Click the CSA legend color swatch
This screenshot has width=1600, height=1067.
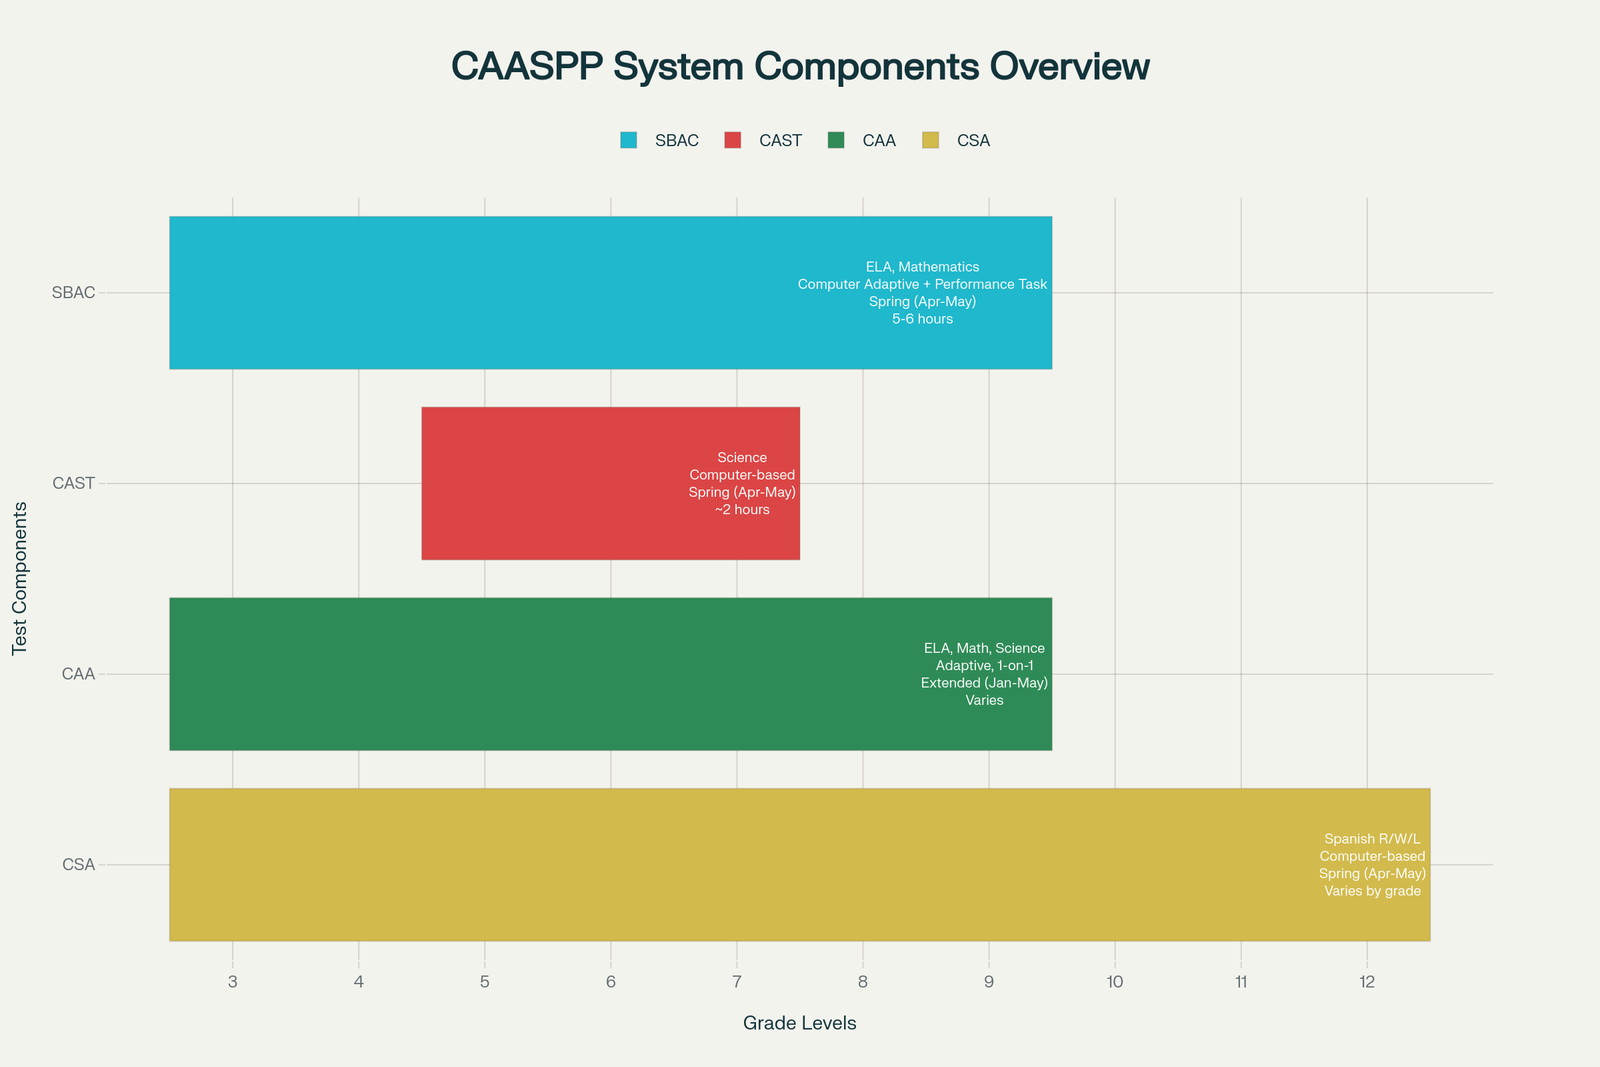tap(931, 141)
